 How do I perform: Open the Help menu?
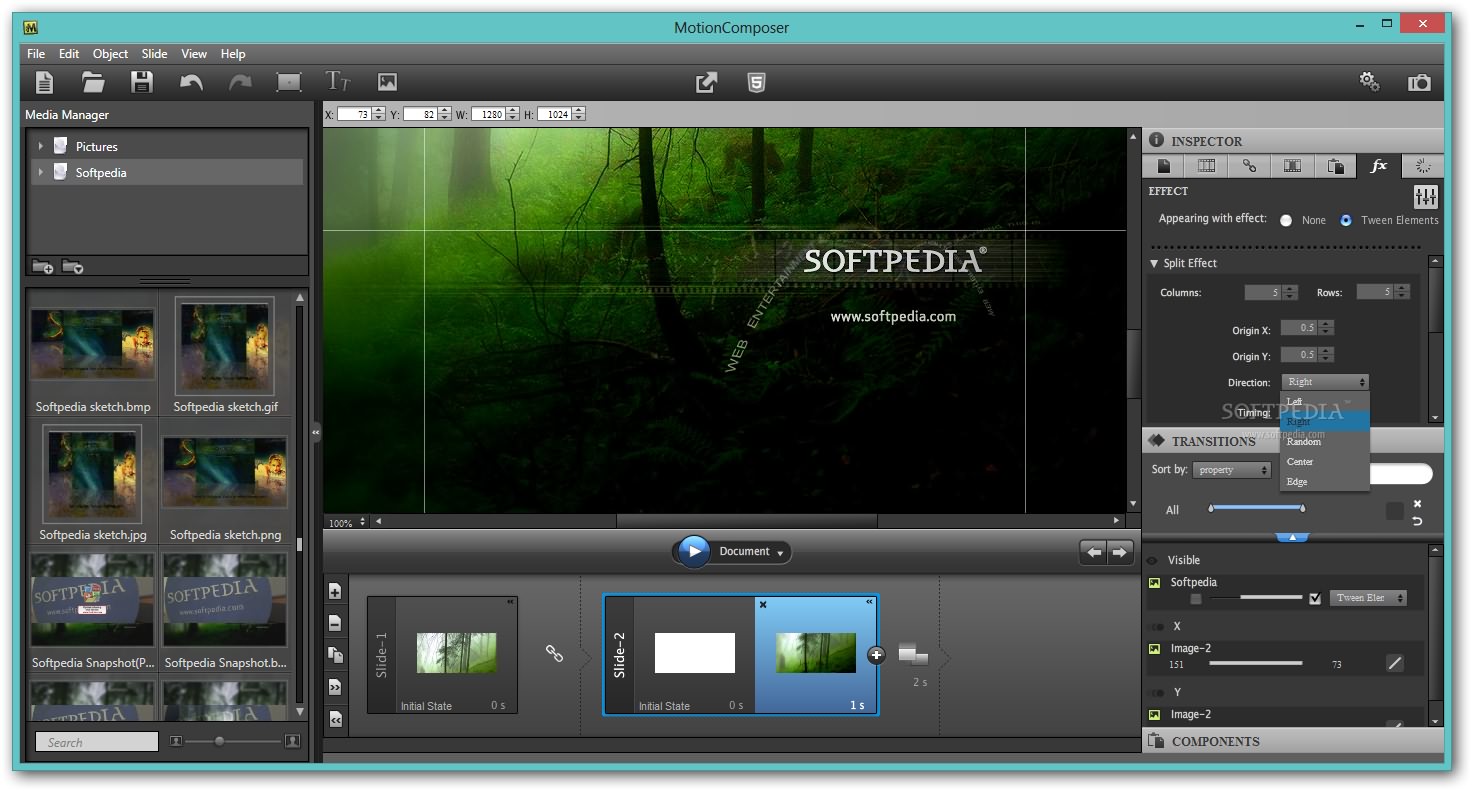click(x=233, y=54)
